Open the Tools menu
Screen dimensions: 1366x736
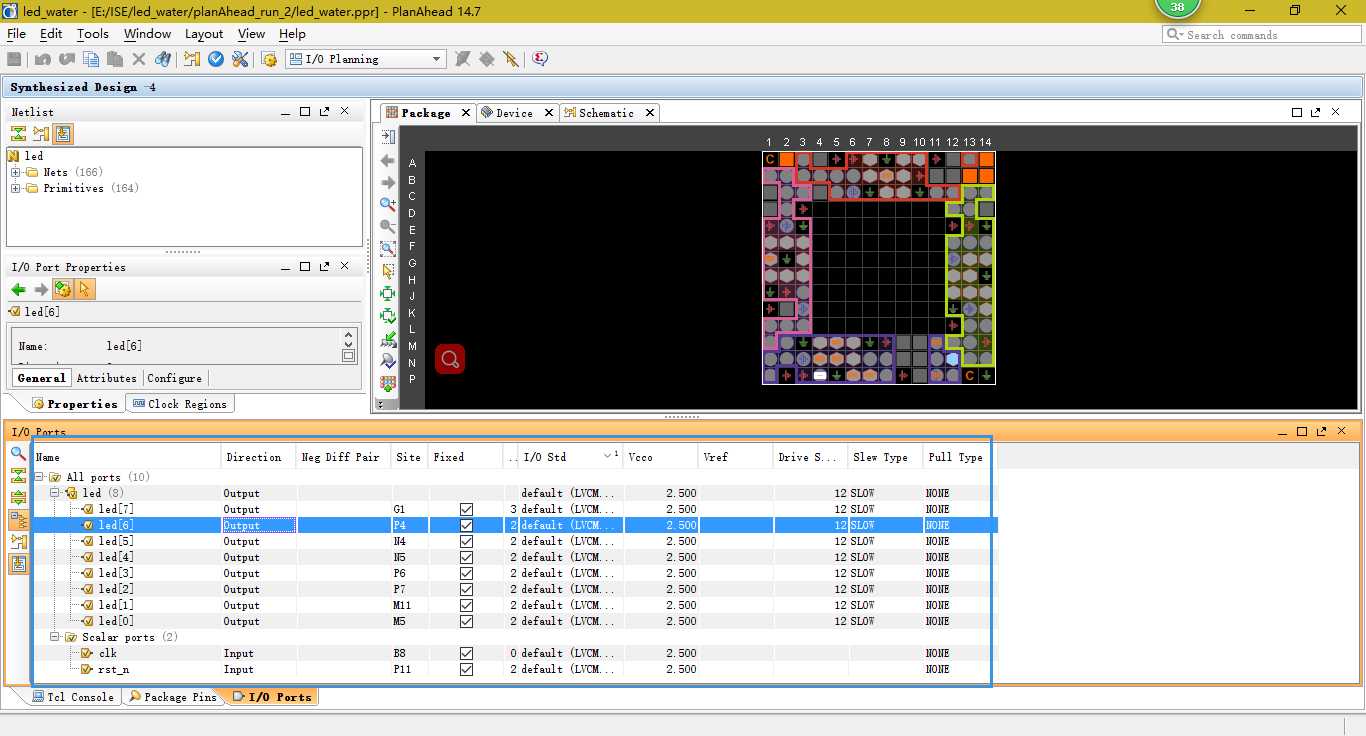coord(92,33)
